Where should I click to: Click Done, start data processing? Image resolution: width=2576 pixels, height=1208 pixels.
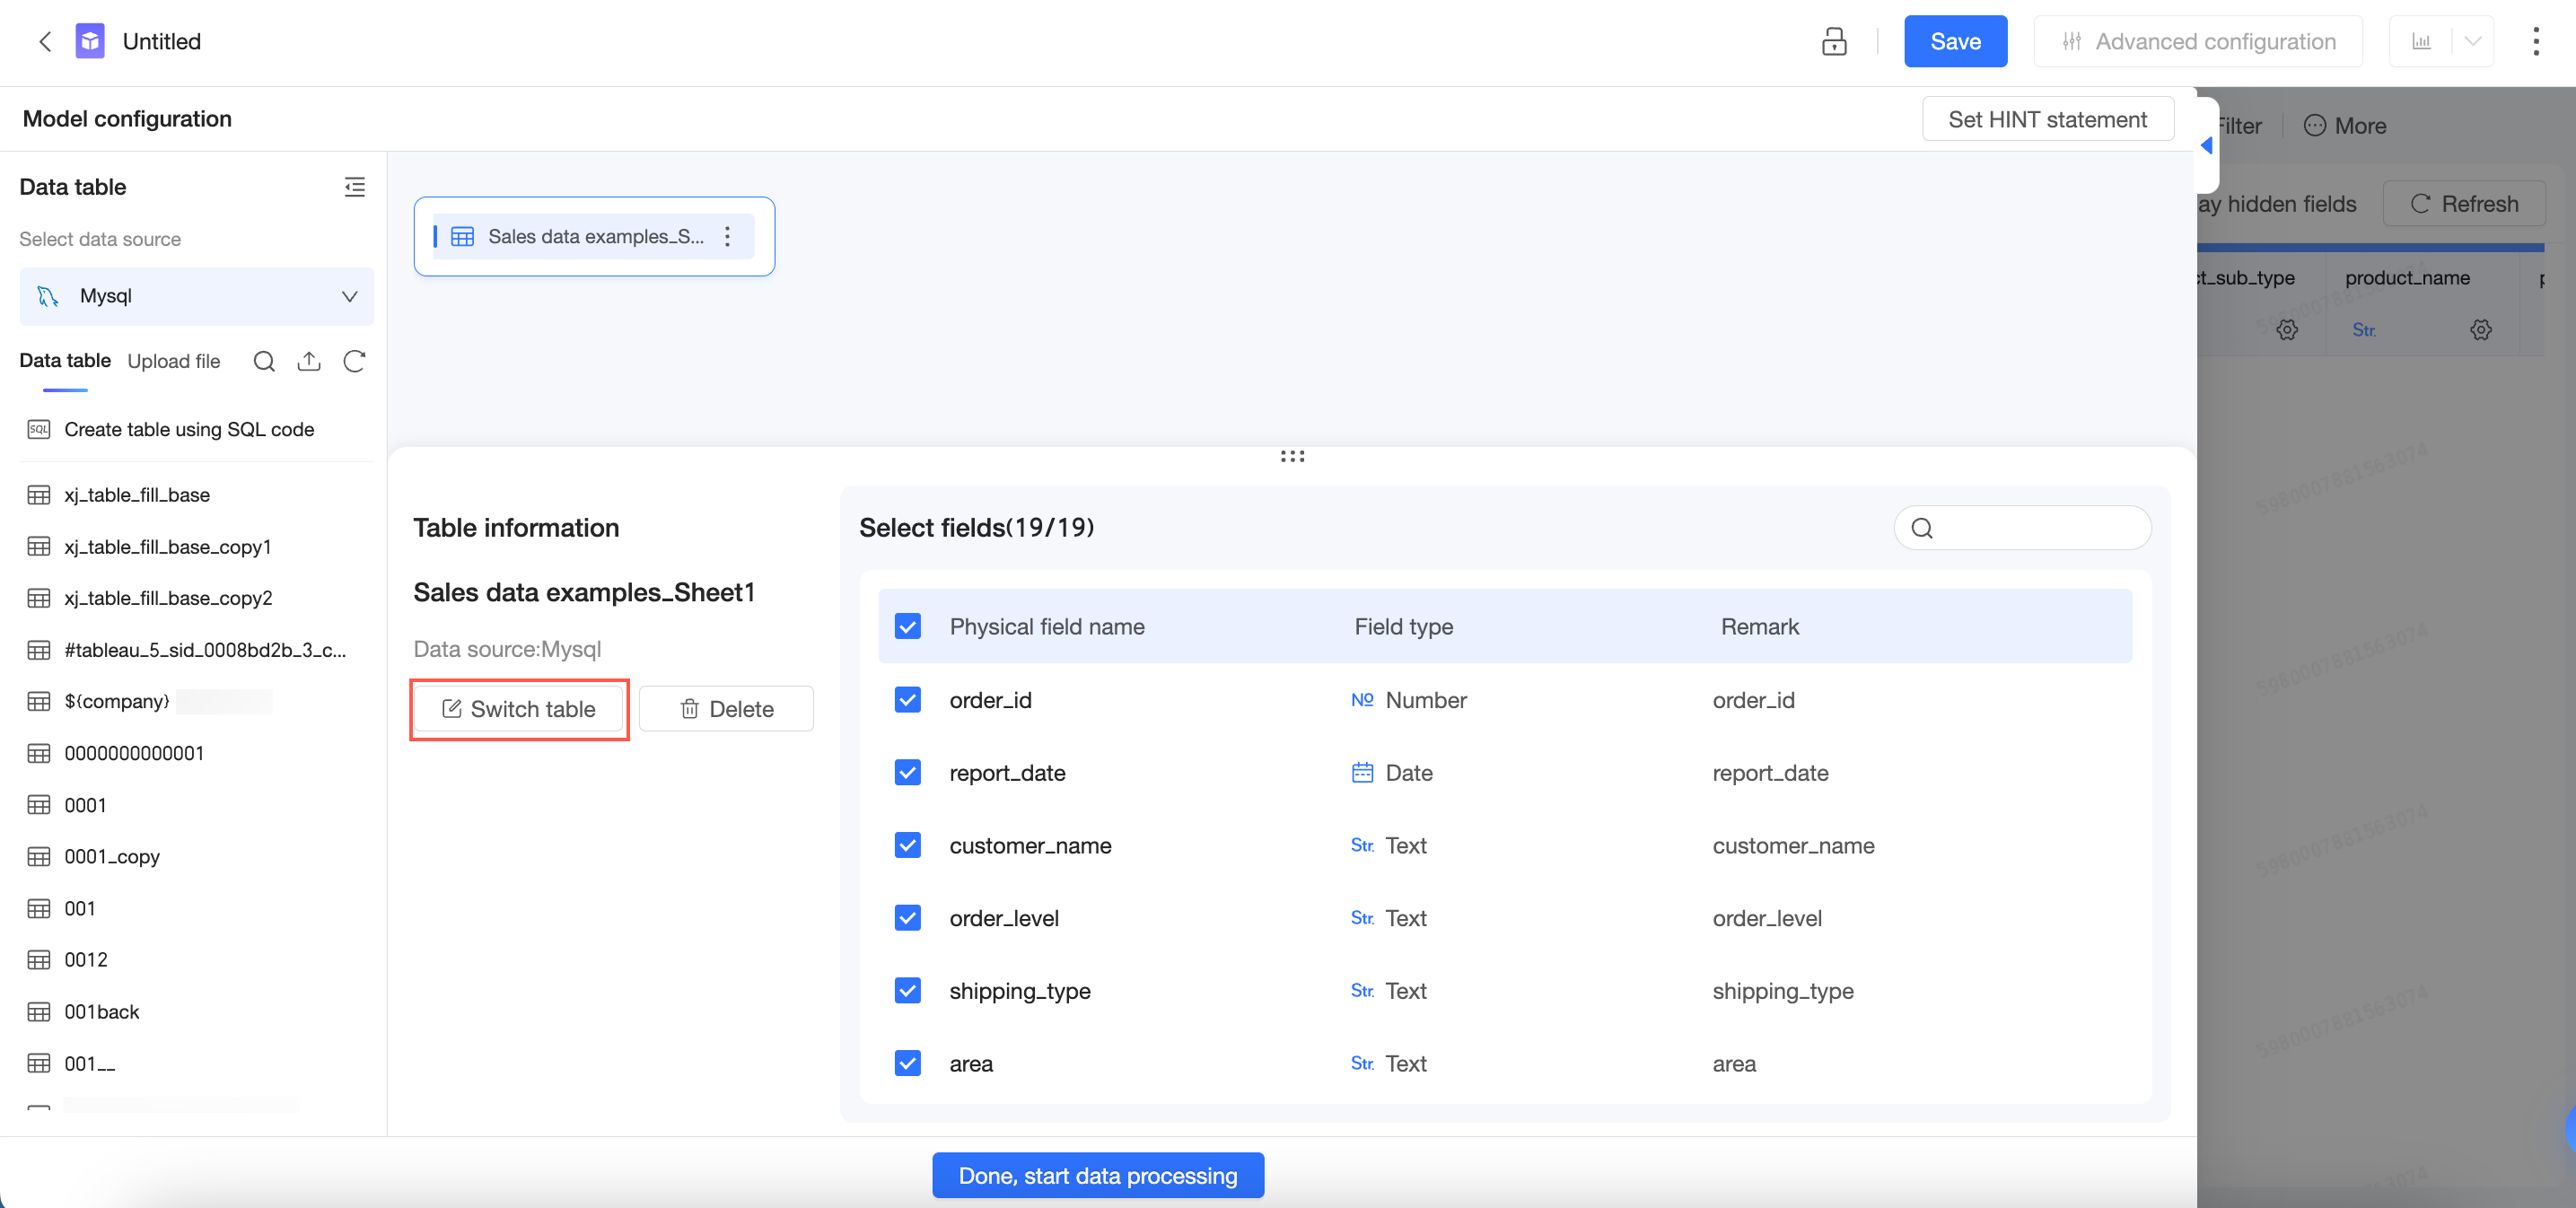(1097, 1175)
